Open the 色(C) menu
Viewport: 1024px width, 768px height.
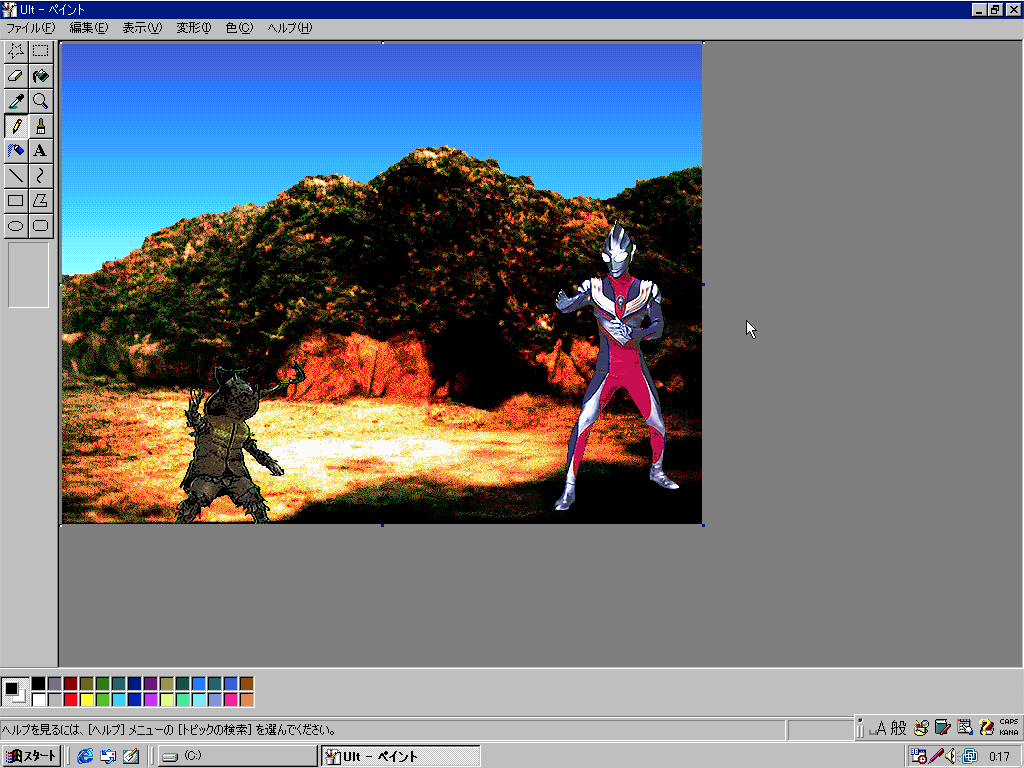coord(239,28)
